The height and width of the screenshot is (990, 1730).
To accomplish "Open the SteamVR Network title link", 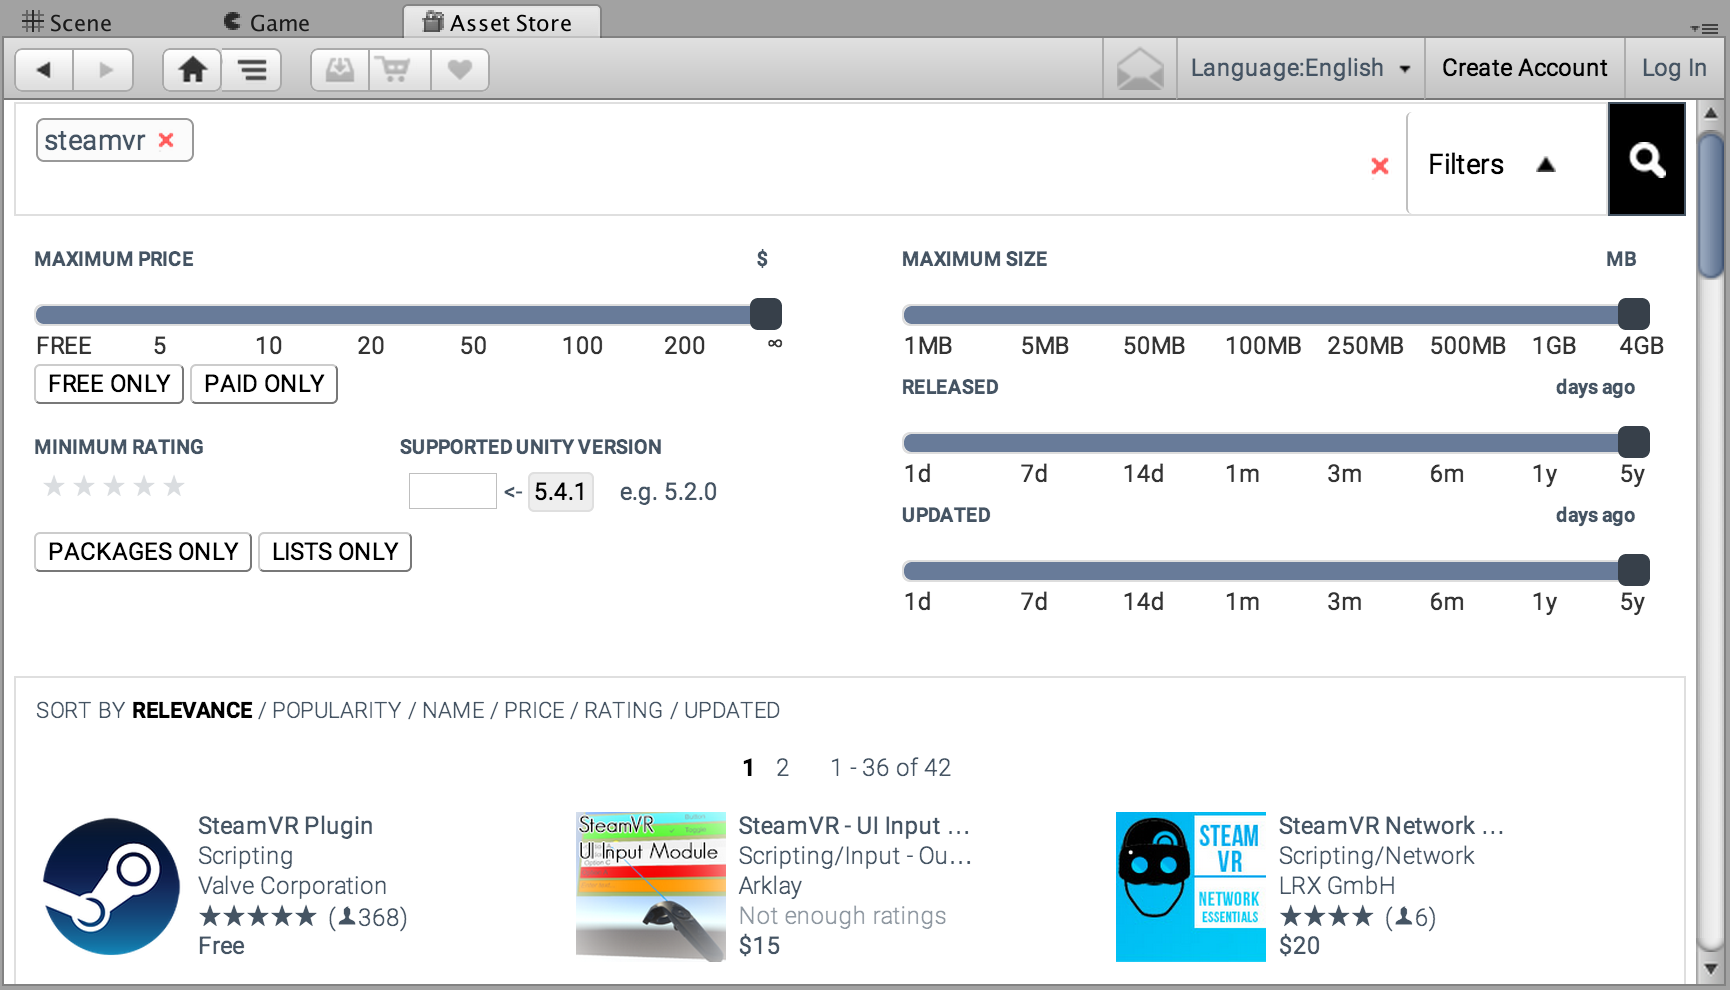I will pyautogui.click(x=1391, y=825).
